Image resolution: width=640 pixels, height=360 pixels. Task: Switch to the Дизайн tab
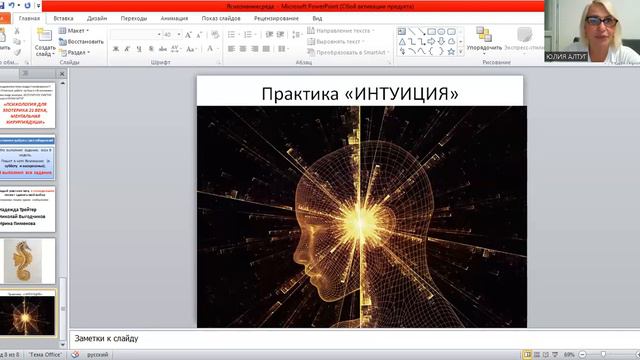pos(97,18)
